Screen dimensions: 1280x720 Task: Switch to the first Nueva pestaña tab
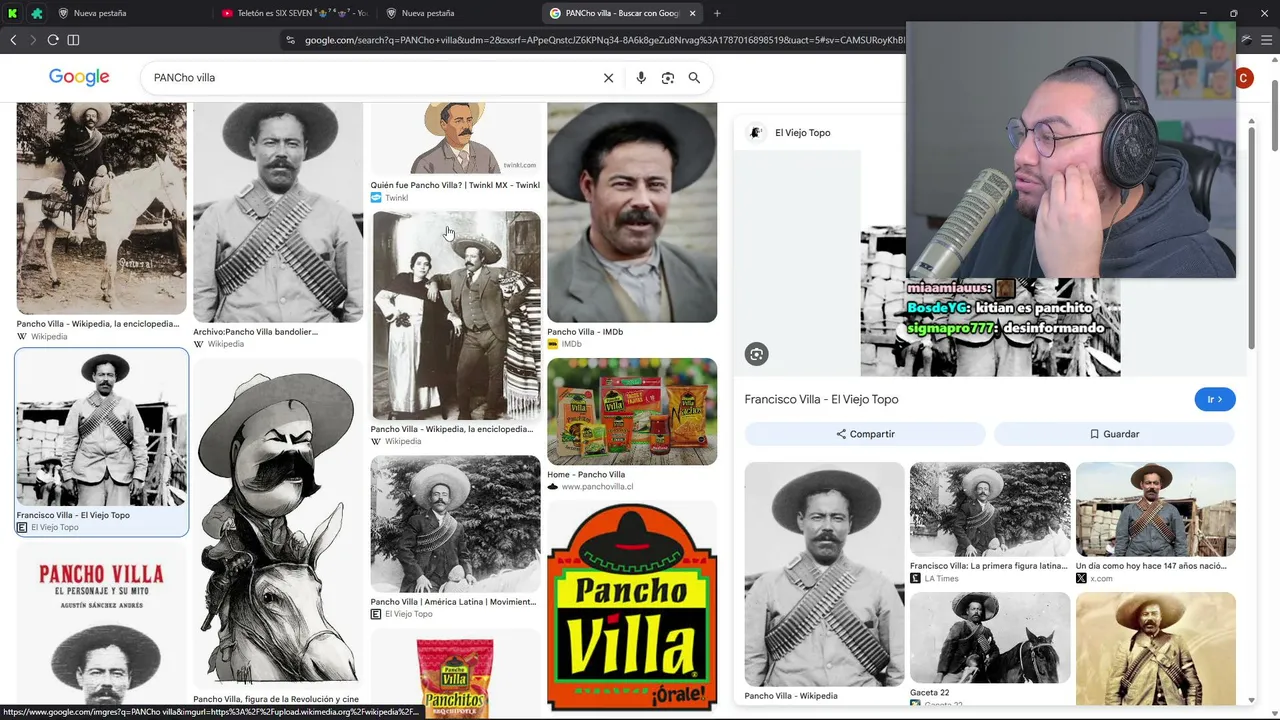pyautogui.click(x=130, y=13)
